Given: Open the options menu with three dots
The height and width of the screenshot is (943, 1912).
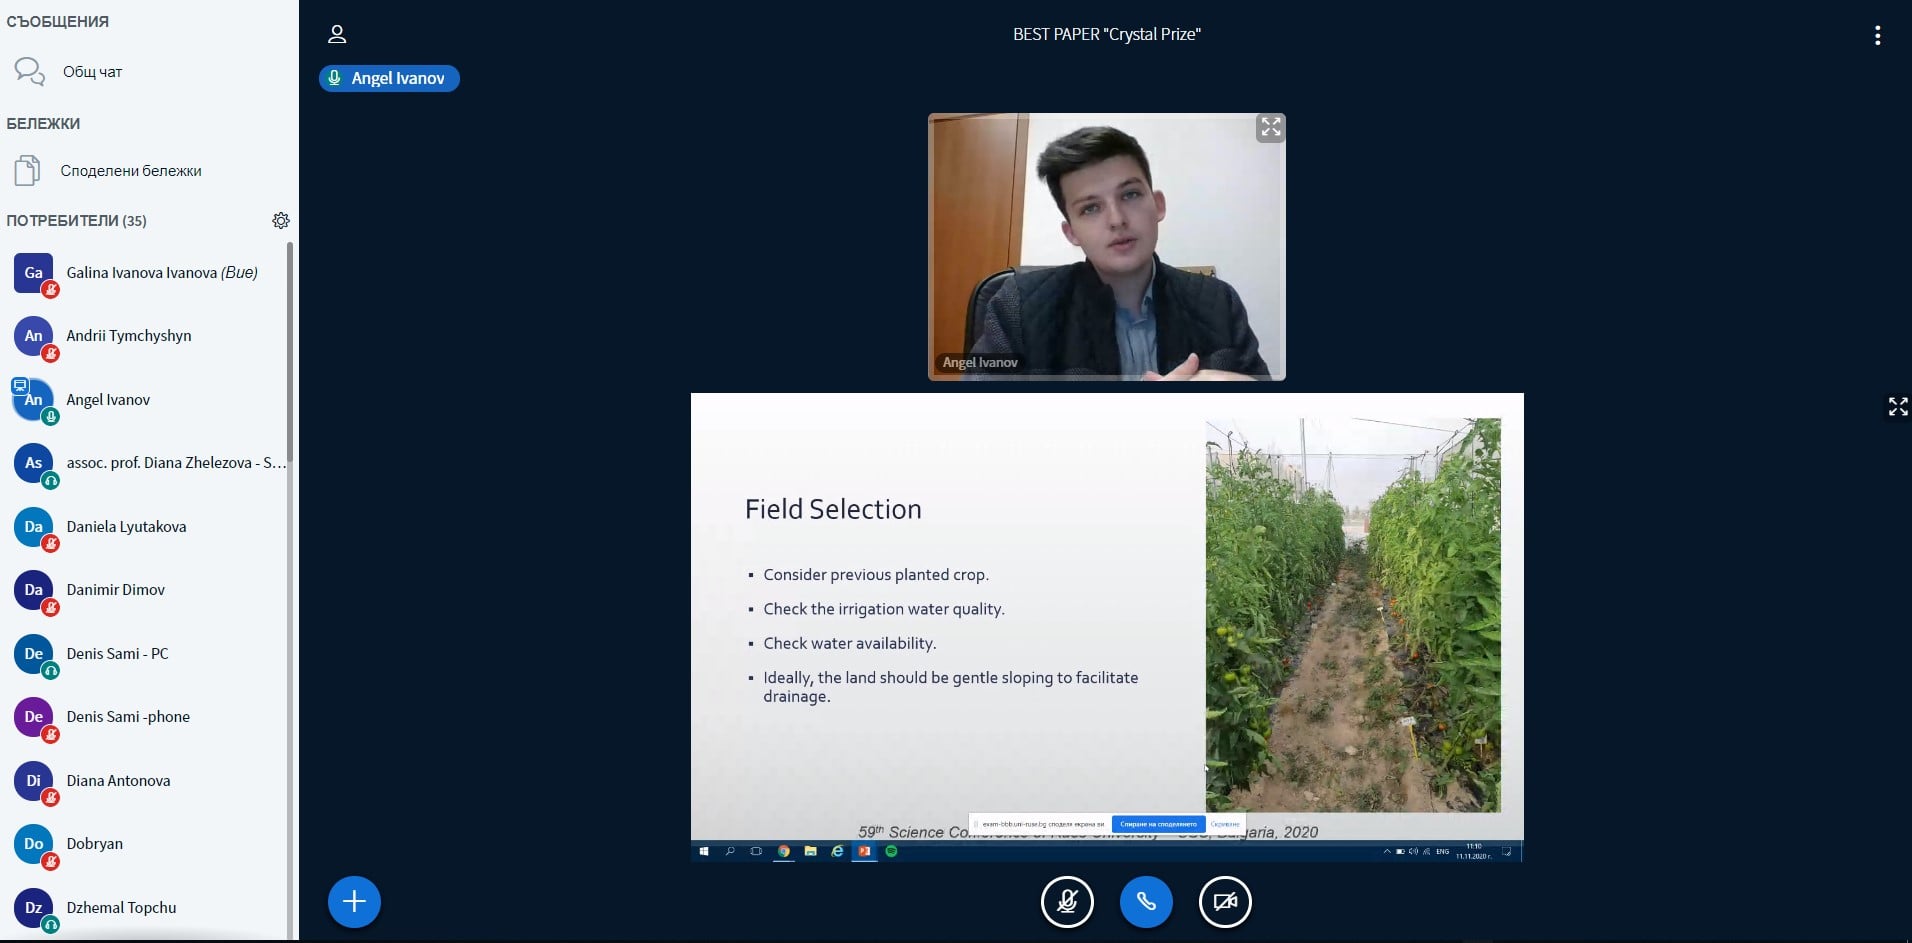Looking at the screenshot, I should tap(1877, 36).
